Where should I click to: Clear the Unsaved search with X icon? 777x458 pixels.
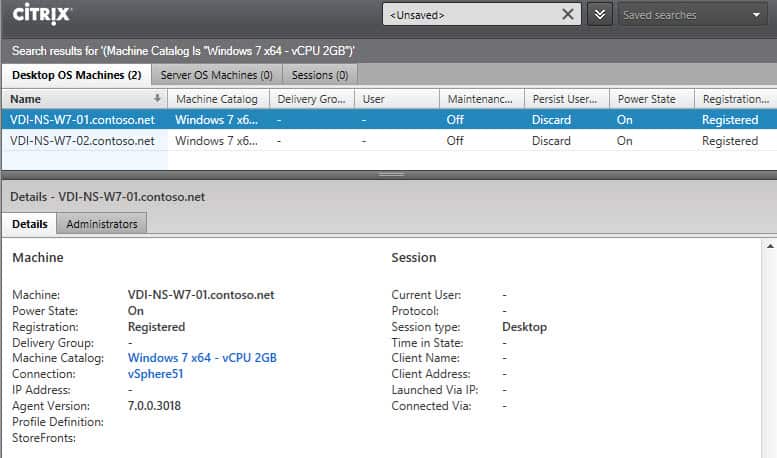tap(568, 15)
